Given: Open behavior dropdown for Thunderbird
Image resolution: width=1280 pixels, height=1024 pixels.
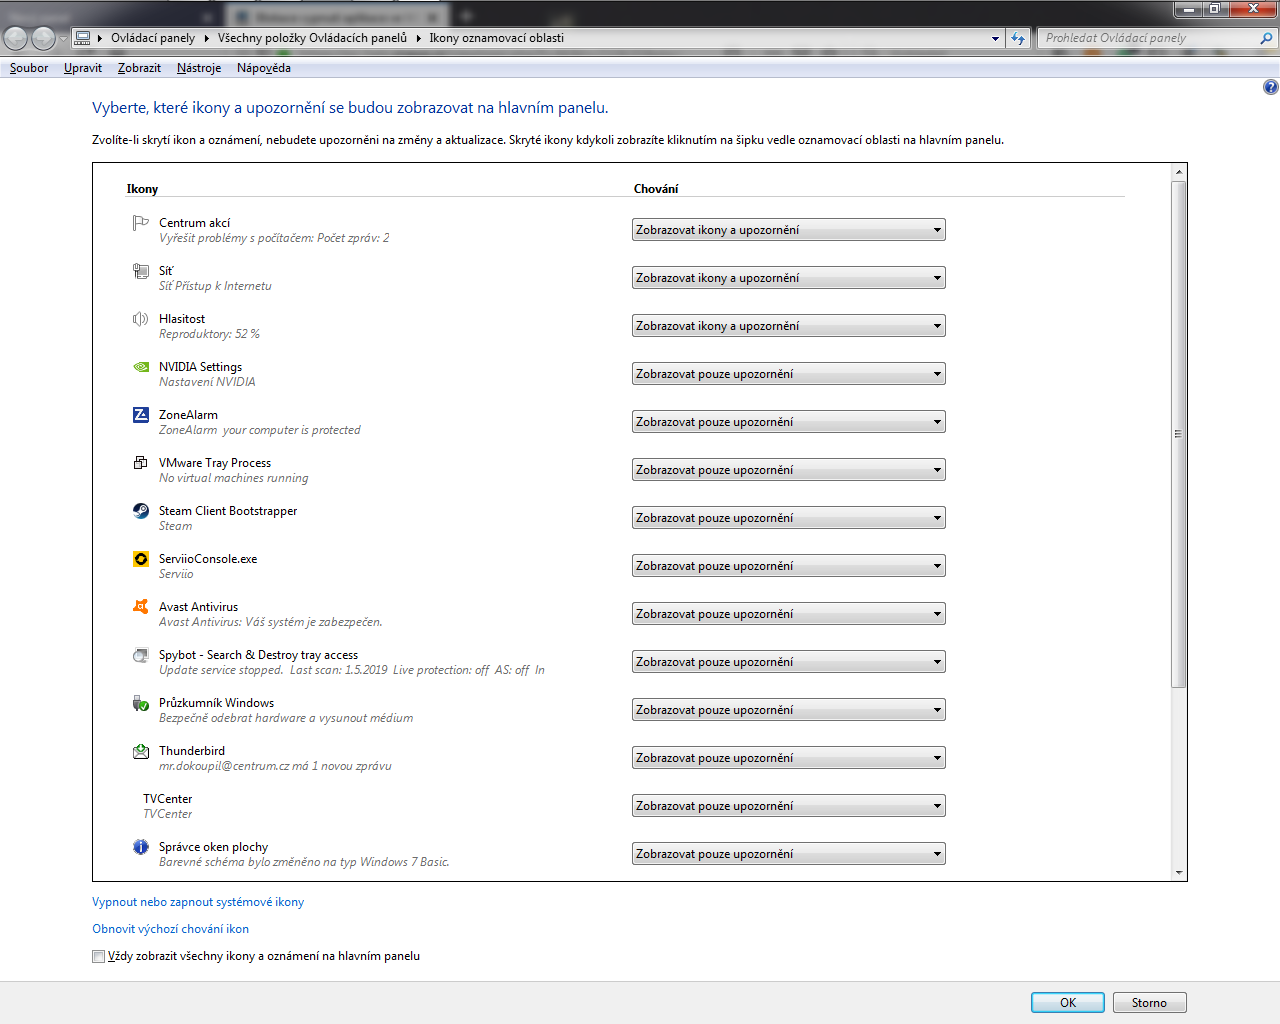Looking at the screenshot, I should 789,758.
